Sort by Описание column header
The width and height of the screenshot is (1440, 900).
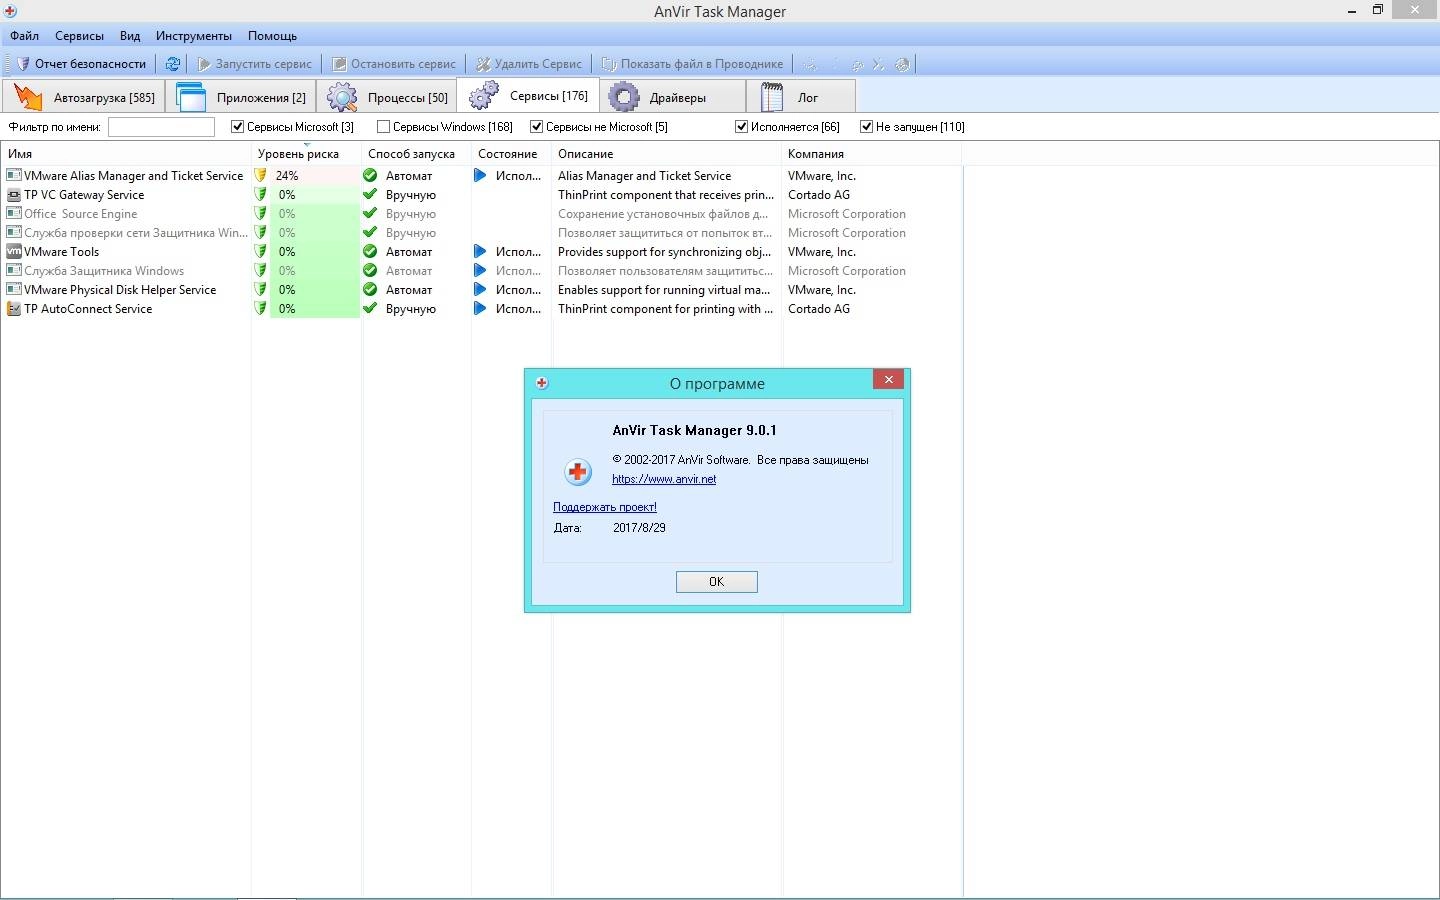[666, 154]
